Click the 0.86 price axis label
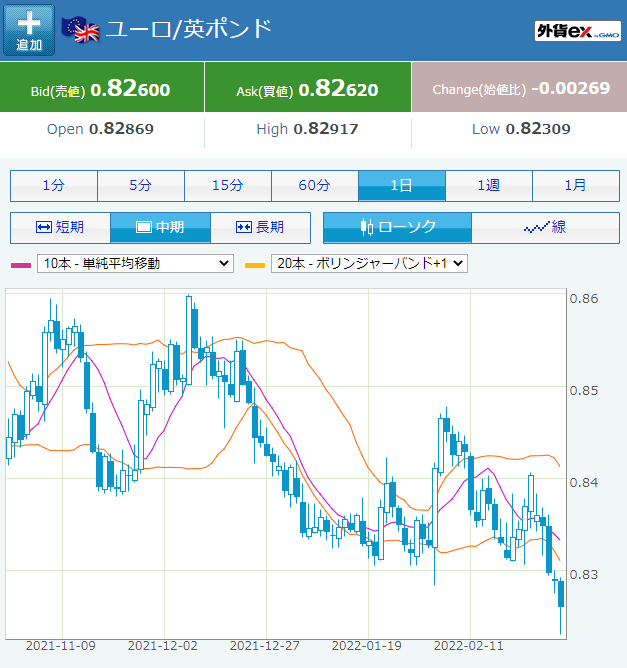 (584, 299)
